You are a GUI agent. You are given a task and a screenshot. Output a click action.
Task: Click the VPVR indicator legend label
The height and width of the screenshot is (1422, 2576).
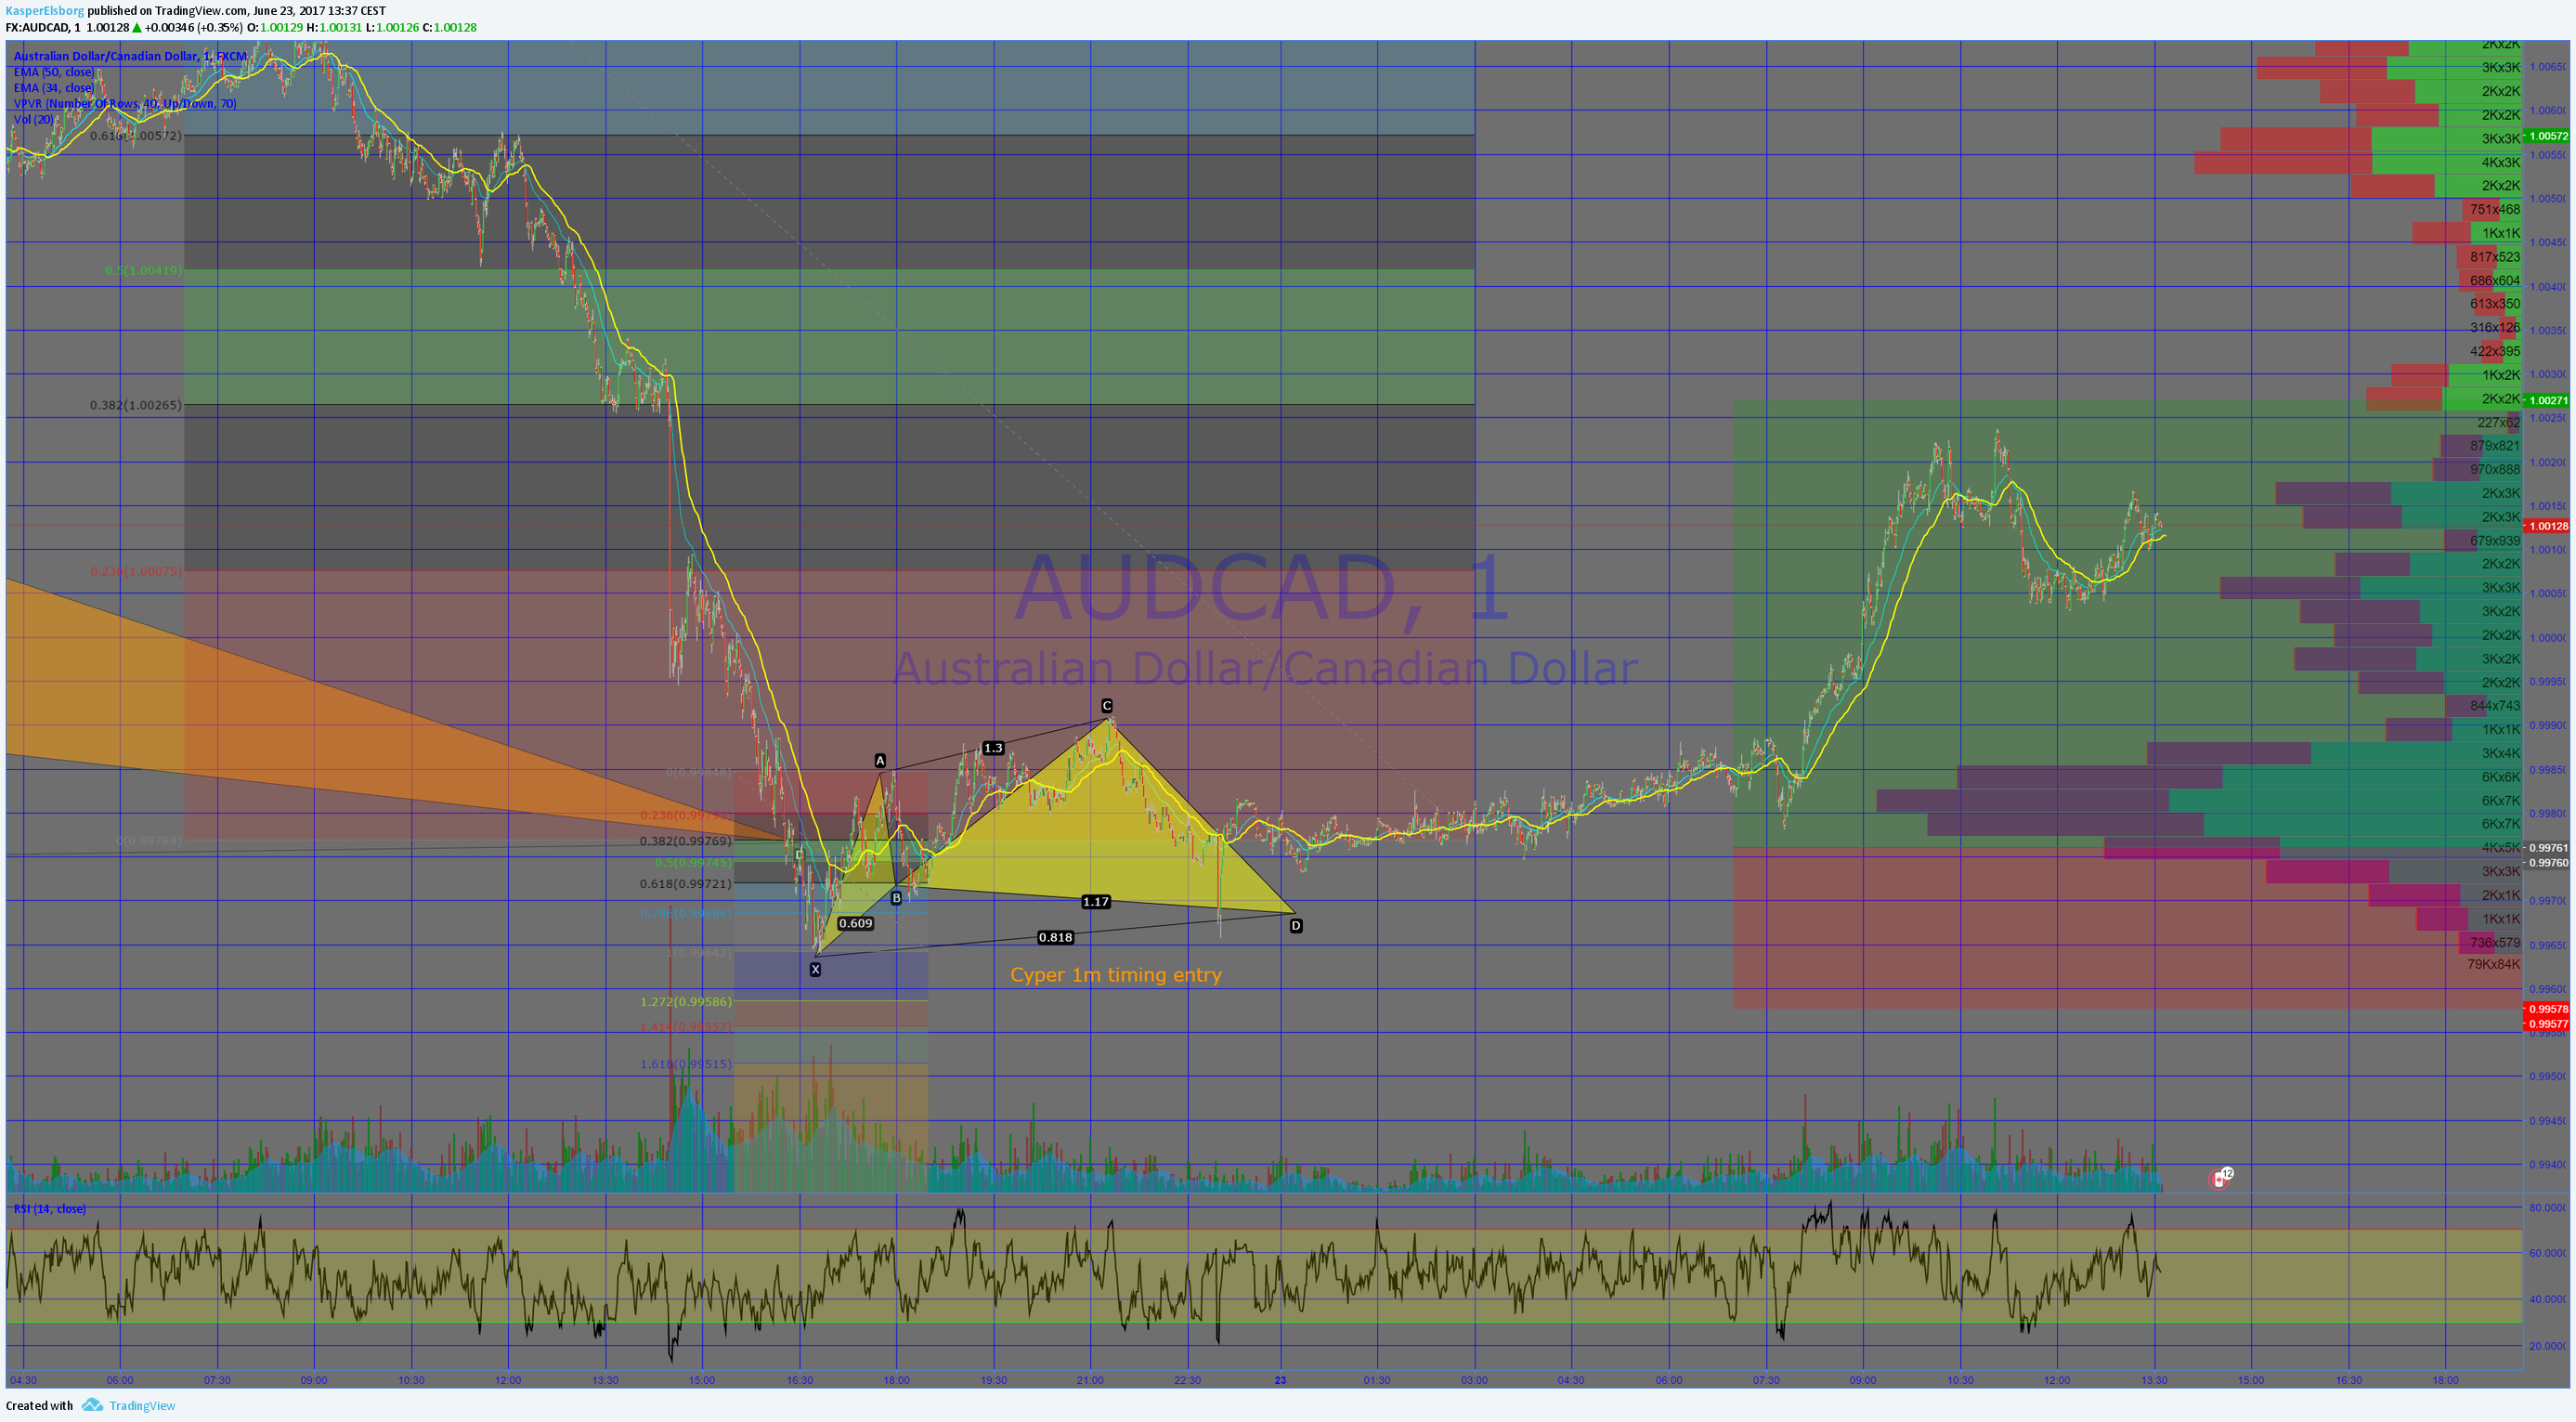coord(125,103)
